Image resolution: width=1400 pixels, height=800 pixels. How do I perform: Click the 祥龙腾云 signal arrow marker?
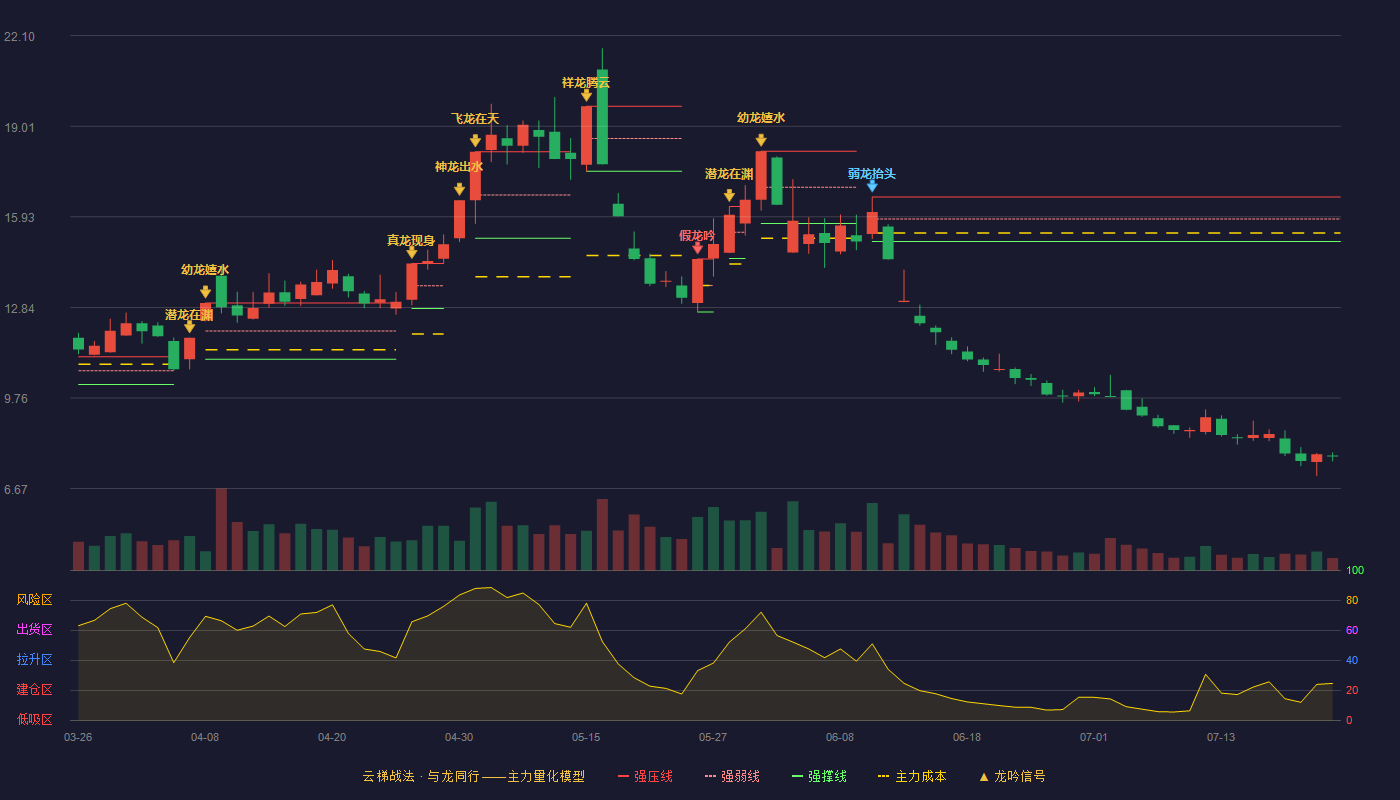(x=586, y=95)
